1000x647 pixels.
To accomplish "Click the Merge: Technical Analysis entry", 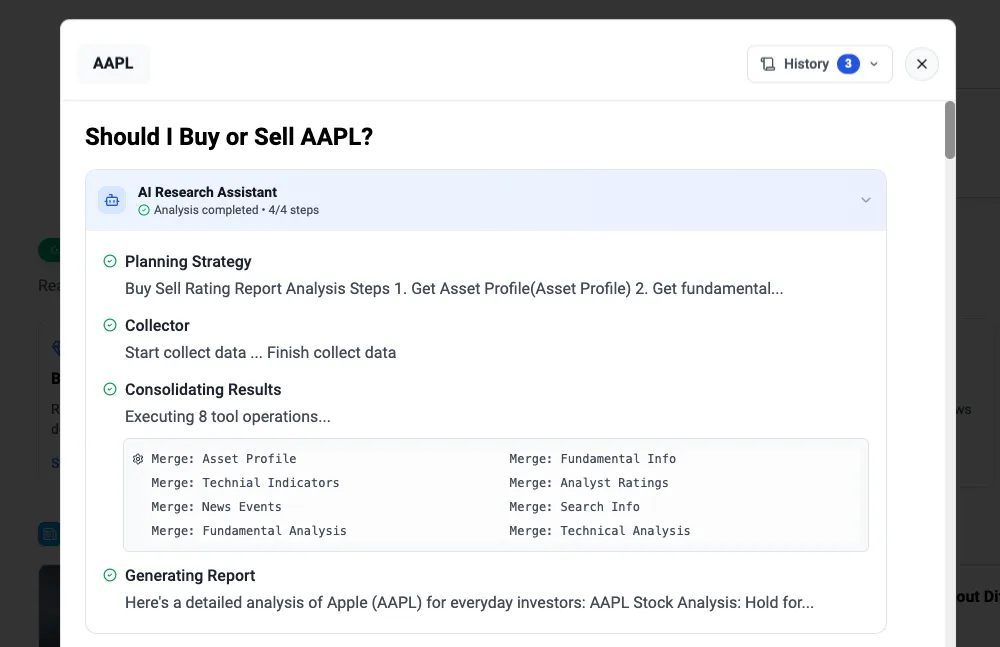I will click(x=599, y=531).
